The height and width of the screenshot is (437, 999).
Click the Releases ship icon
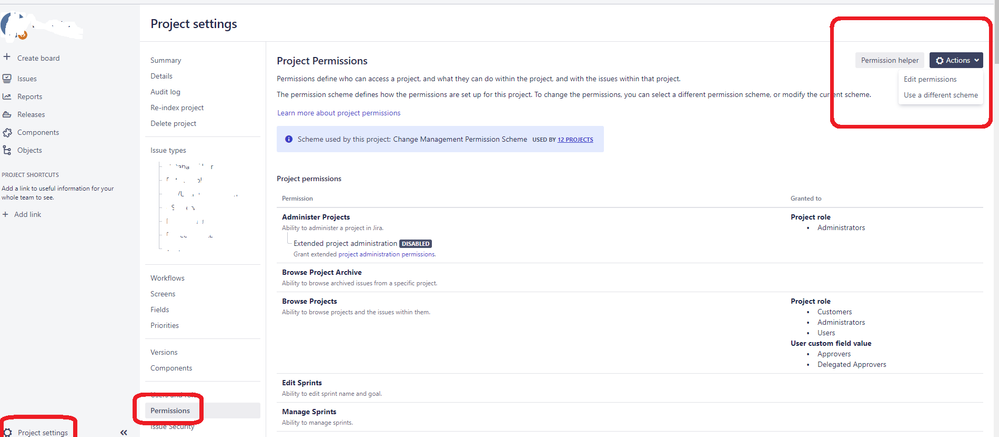coord(7,115)
